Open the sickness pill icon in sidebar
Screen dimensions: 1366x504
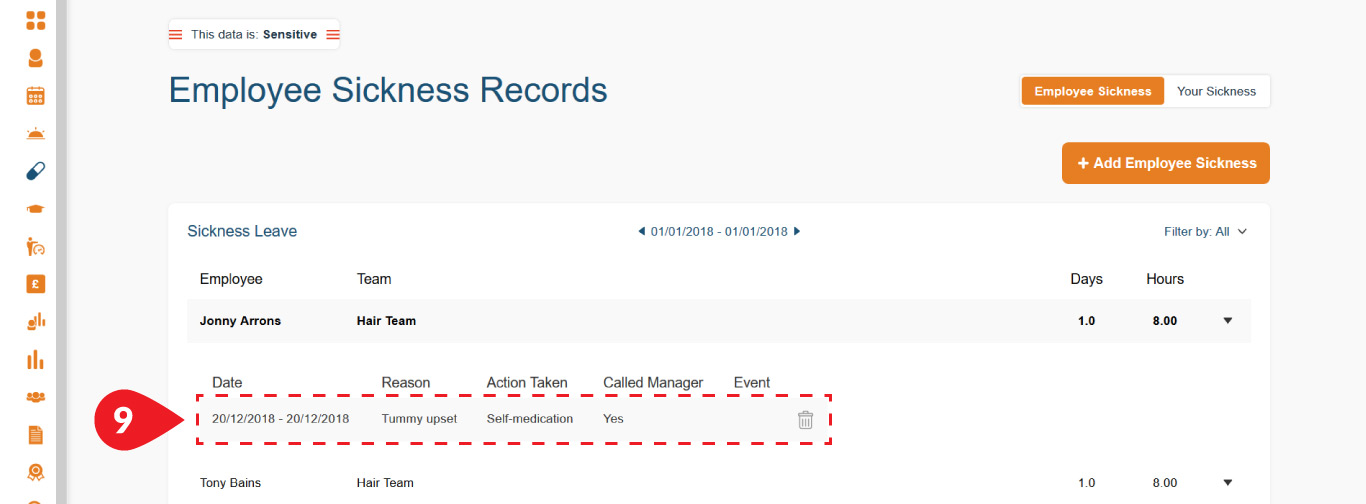pos(35,171)
